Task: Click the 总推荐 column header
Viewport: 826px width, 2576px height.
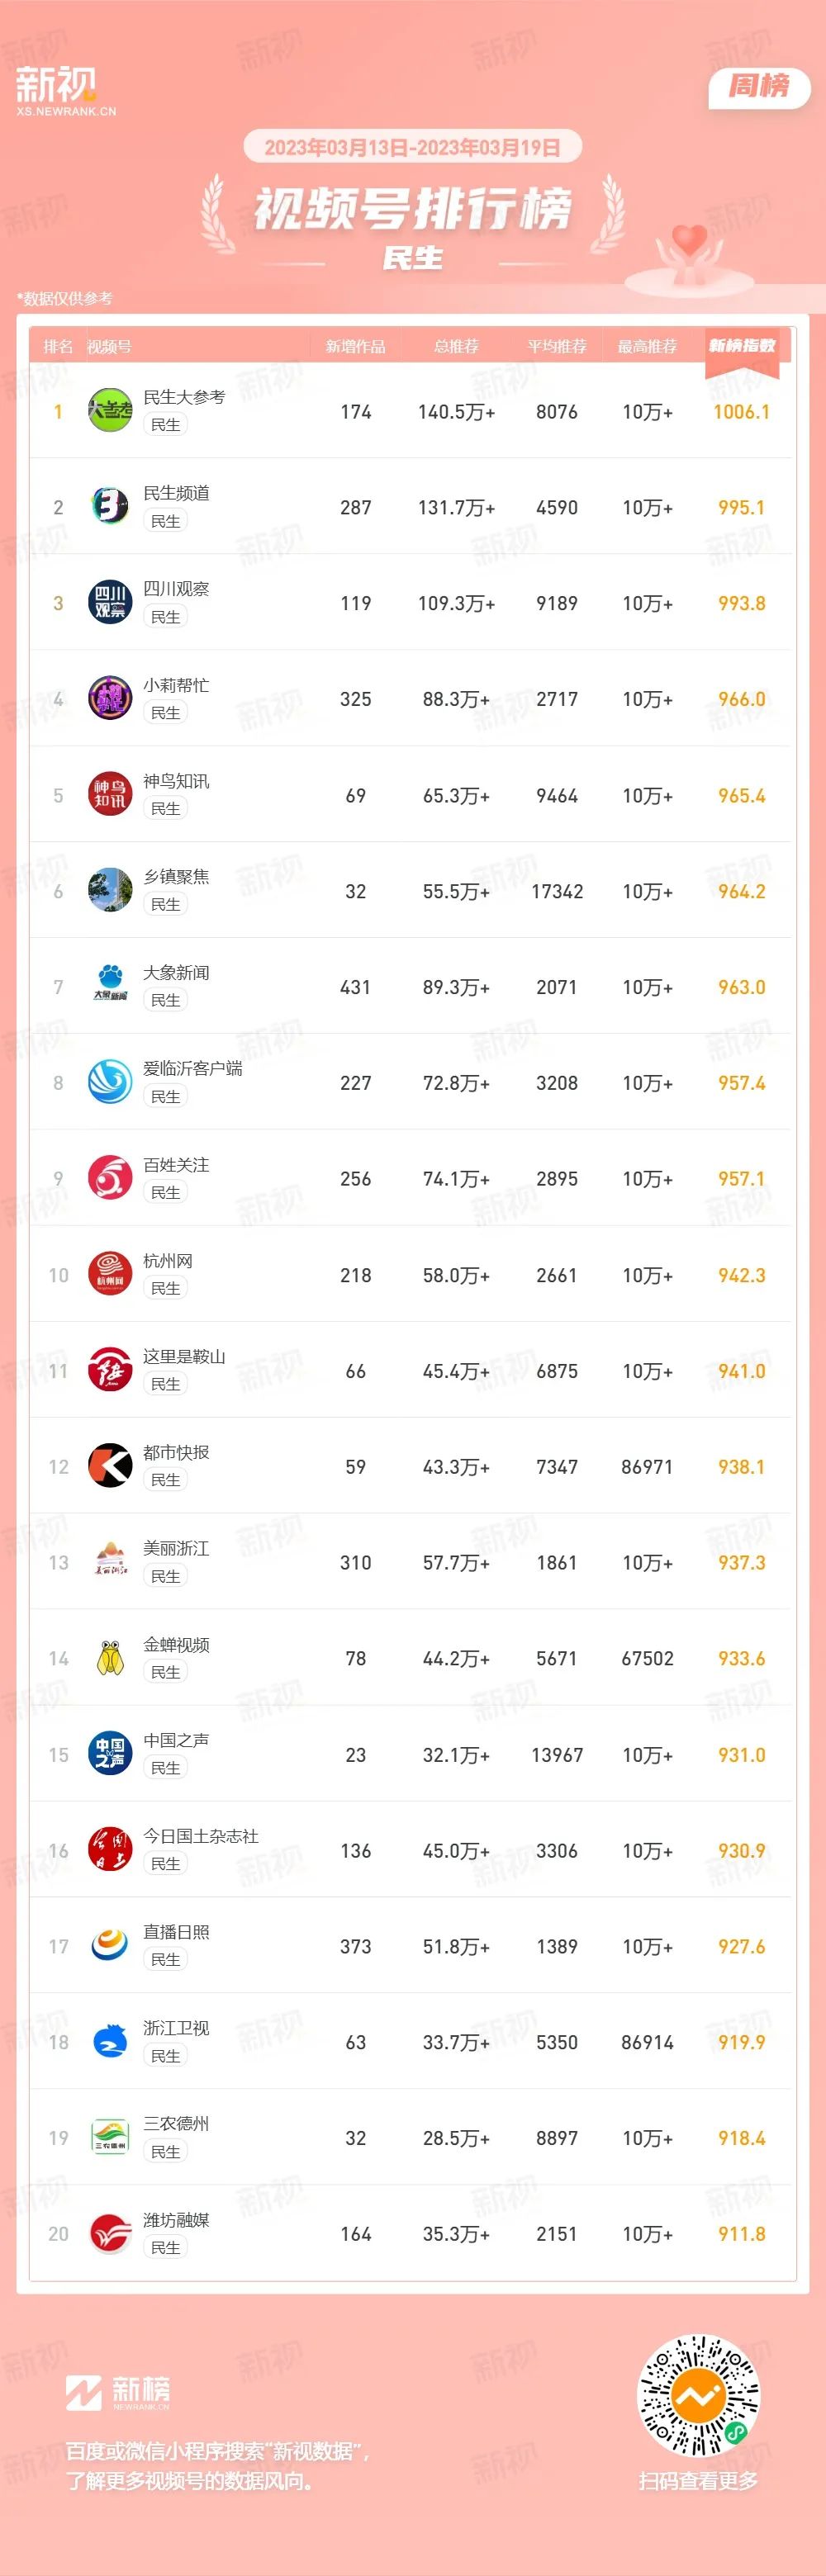Action: [456, 346]
